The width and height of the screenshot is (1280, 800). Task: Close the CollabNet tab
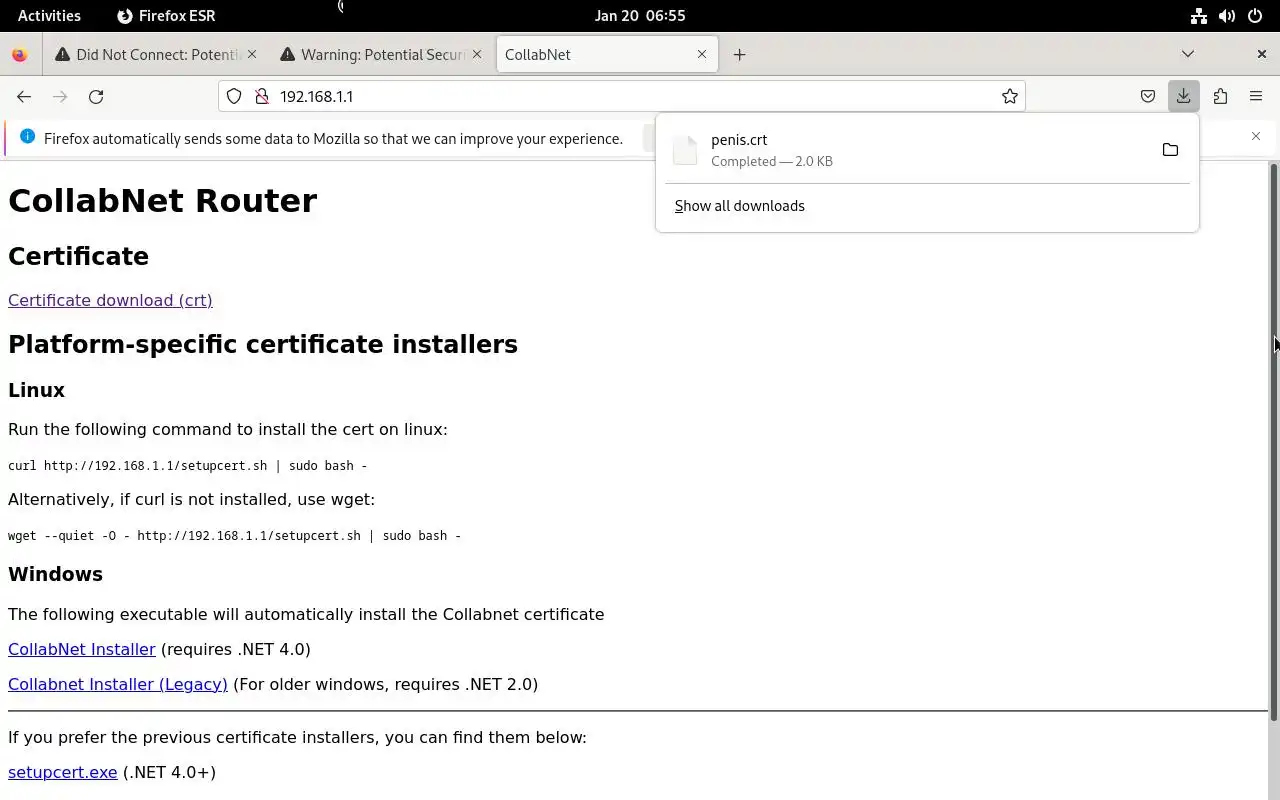(x=702, y=54)
